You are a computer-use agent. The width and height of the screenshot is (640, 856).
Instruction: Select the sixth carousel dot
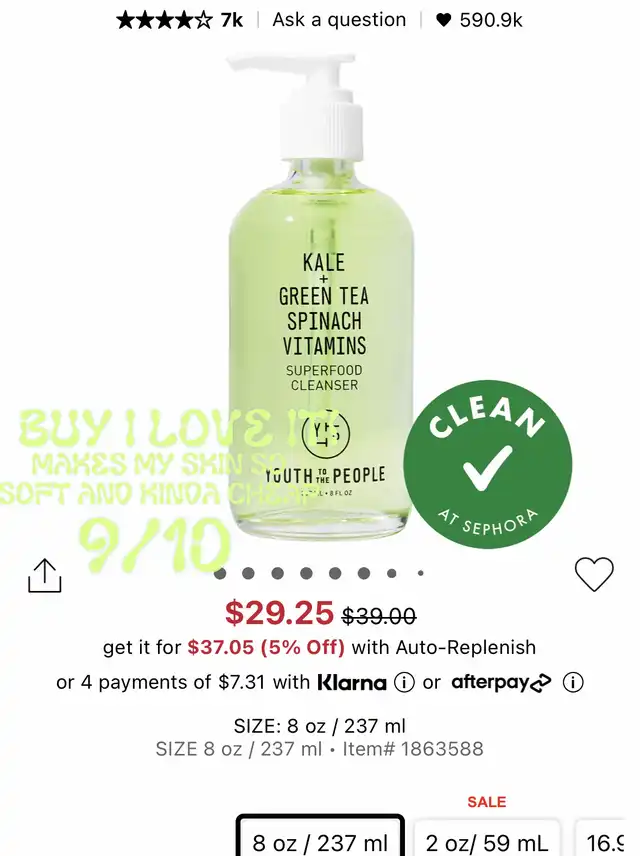[x=364, y=573]
